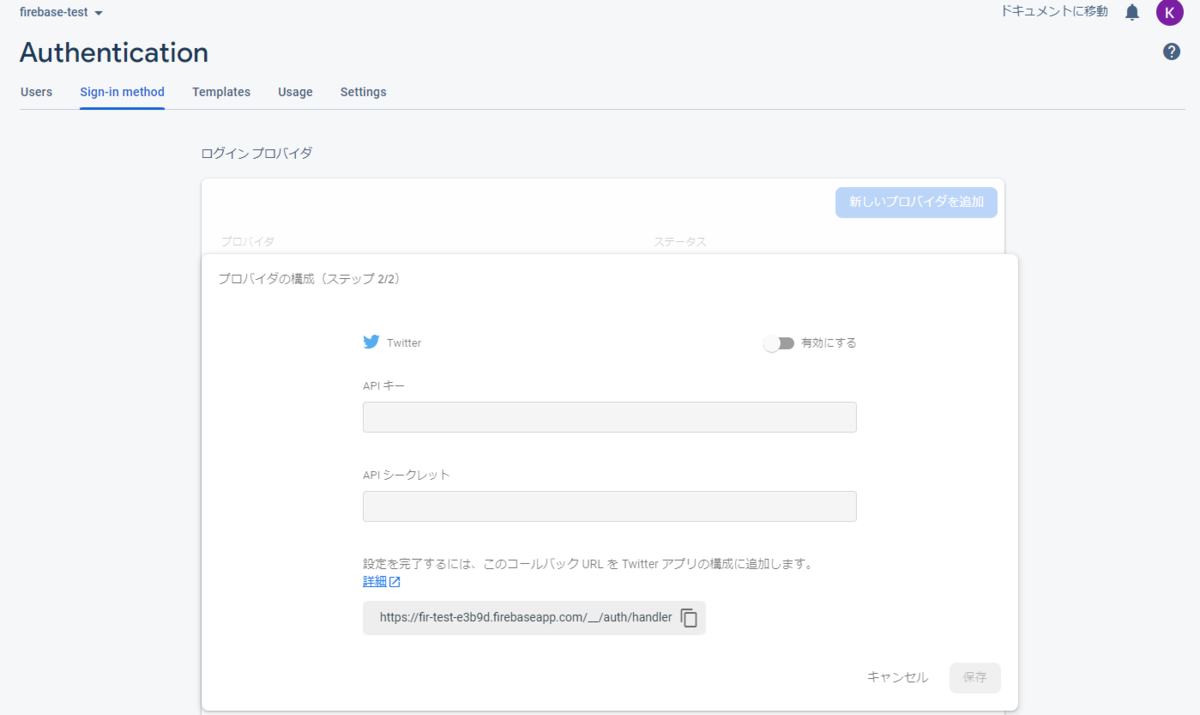
Task: Click the 保存 button
Action: click(975, 678)
